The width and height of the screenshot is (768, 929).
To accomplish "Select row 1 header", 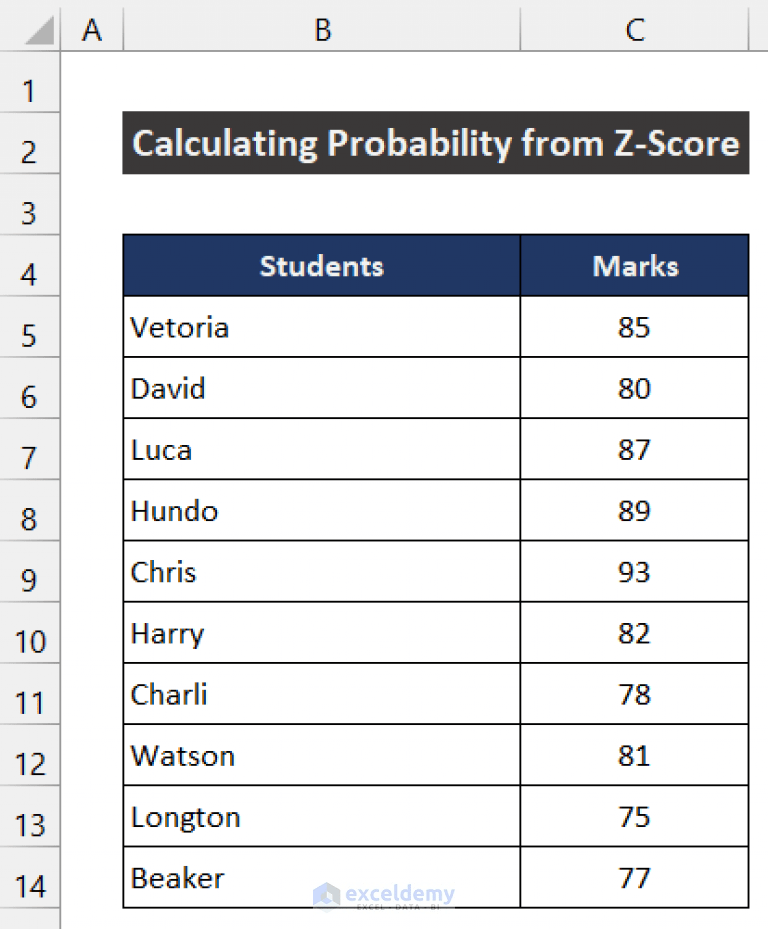I will click(30, 88).
